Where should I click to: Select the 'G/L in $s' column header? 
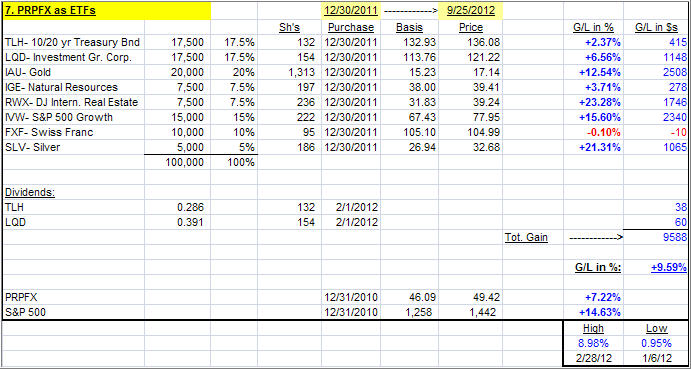pyautogui.click(x=656, y=28)
